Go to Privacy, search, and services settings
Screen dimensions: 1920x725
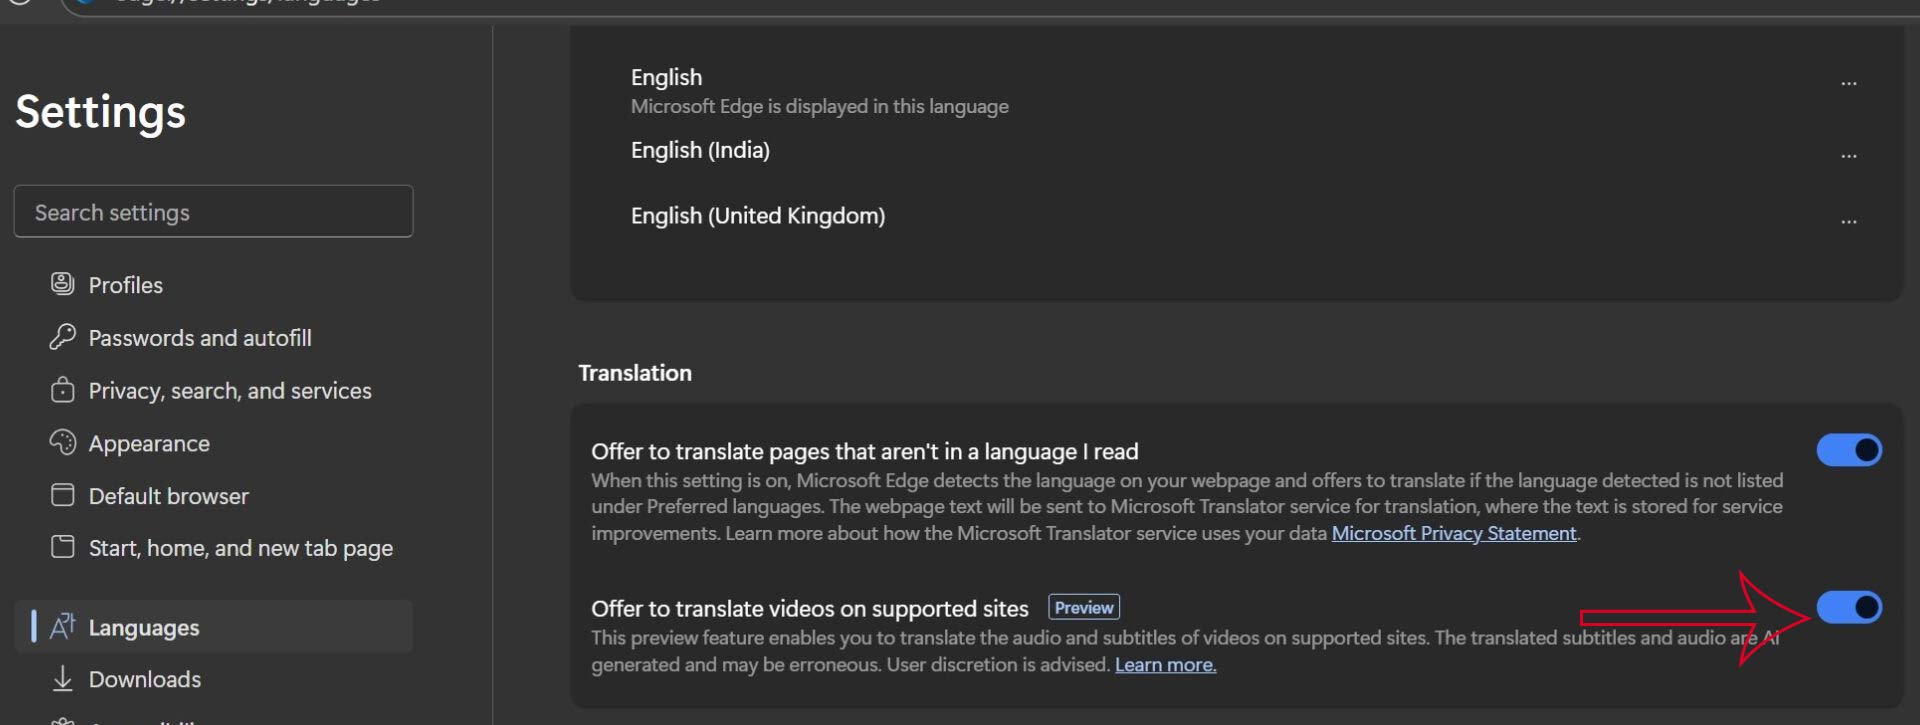point(229,391)
